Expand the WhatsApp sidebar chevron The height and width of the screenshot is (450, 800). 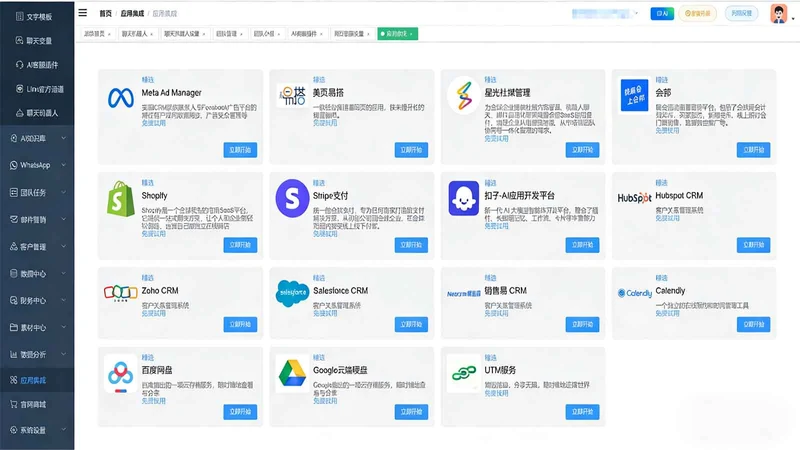[x=63, y=165]
